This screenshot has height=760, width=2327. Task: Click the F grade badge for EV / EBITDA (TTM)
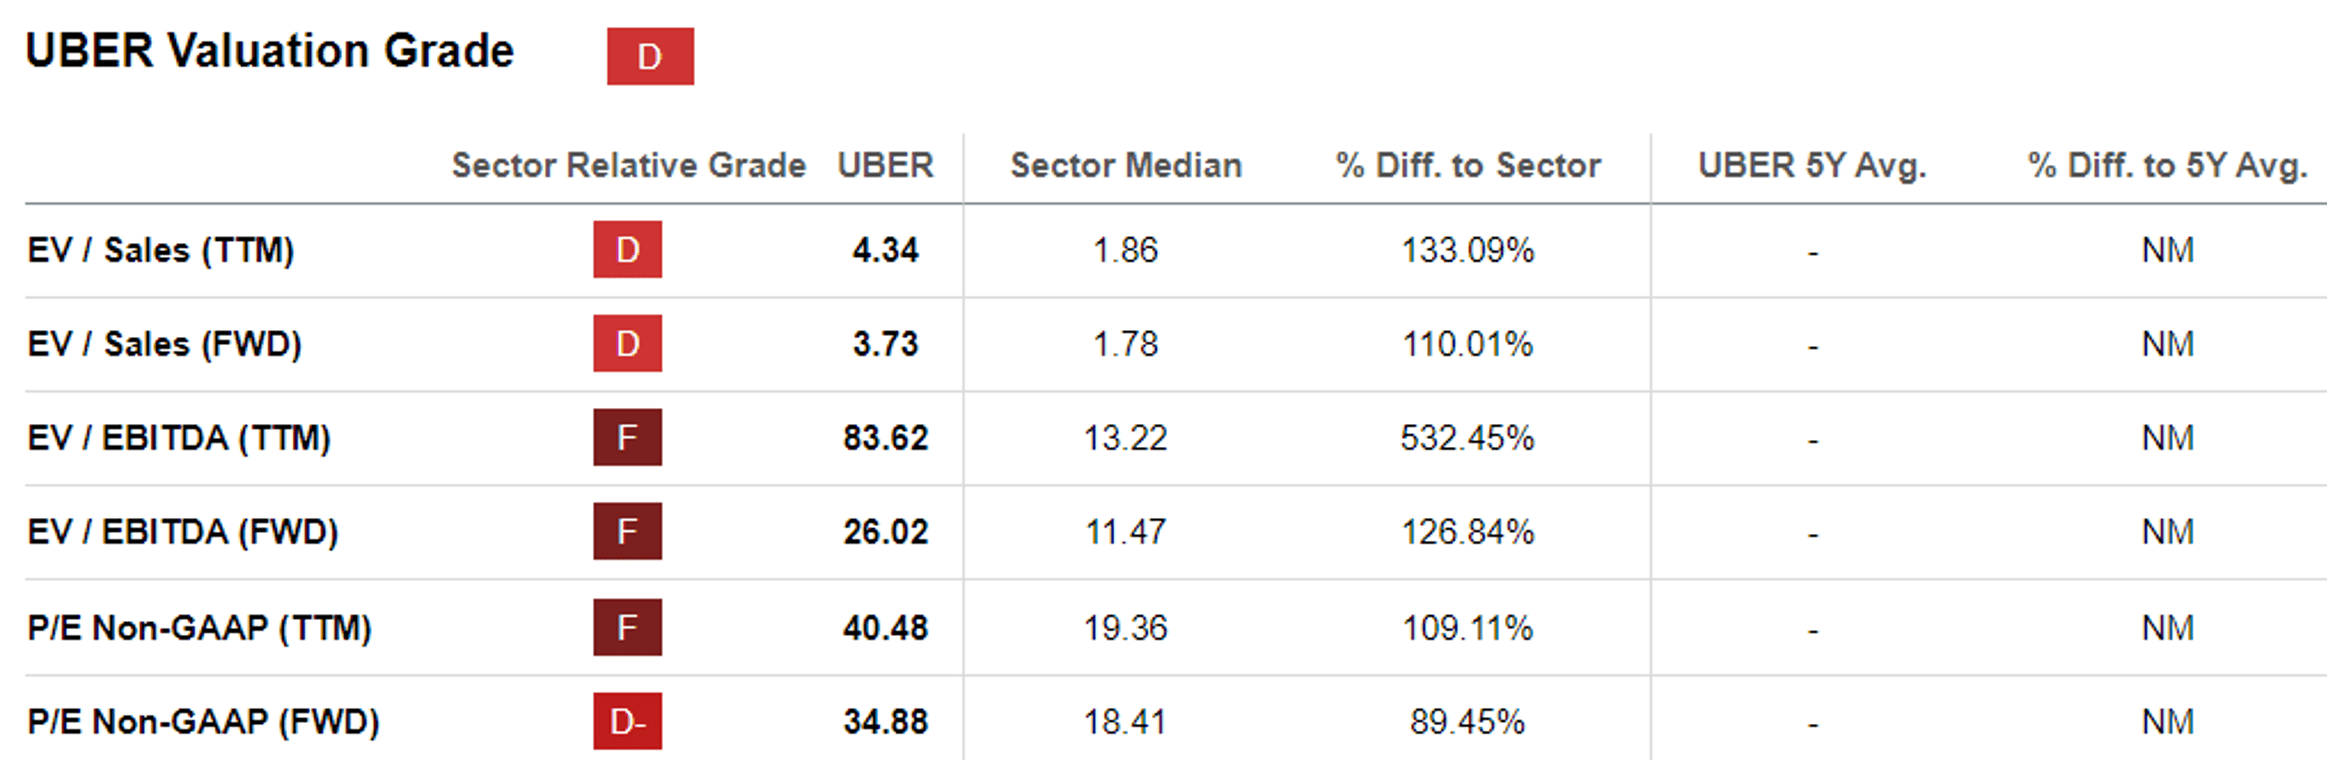627,437
